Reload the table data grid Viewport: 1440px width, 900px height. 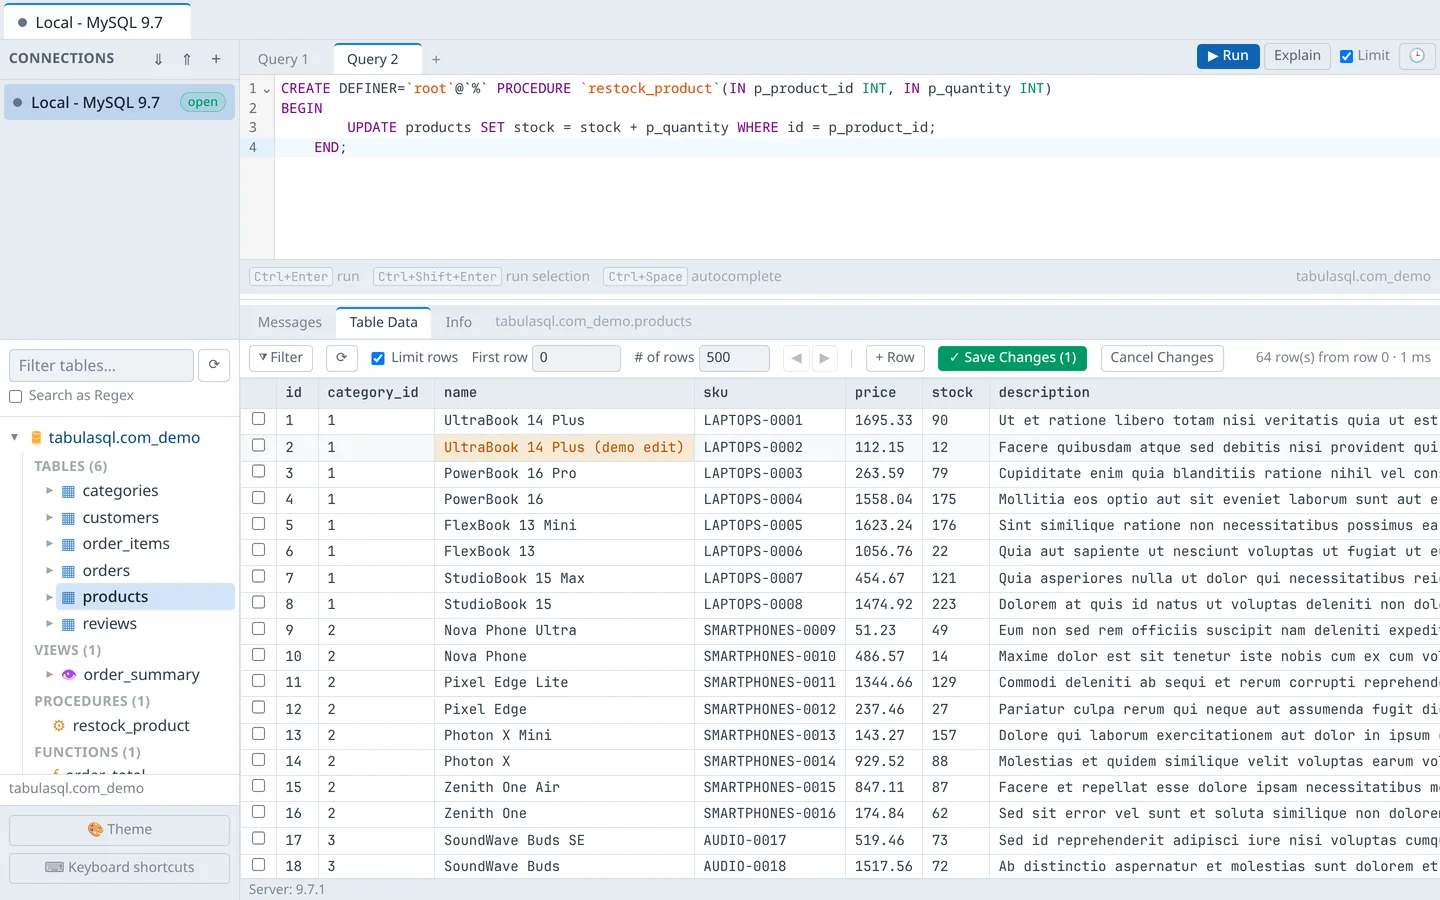coord(341,358)
